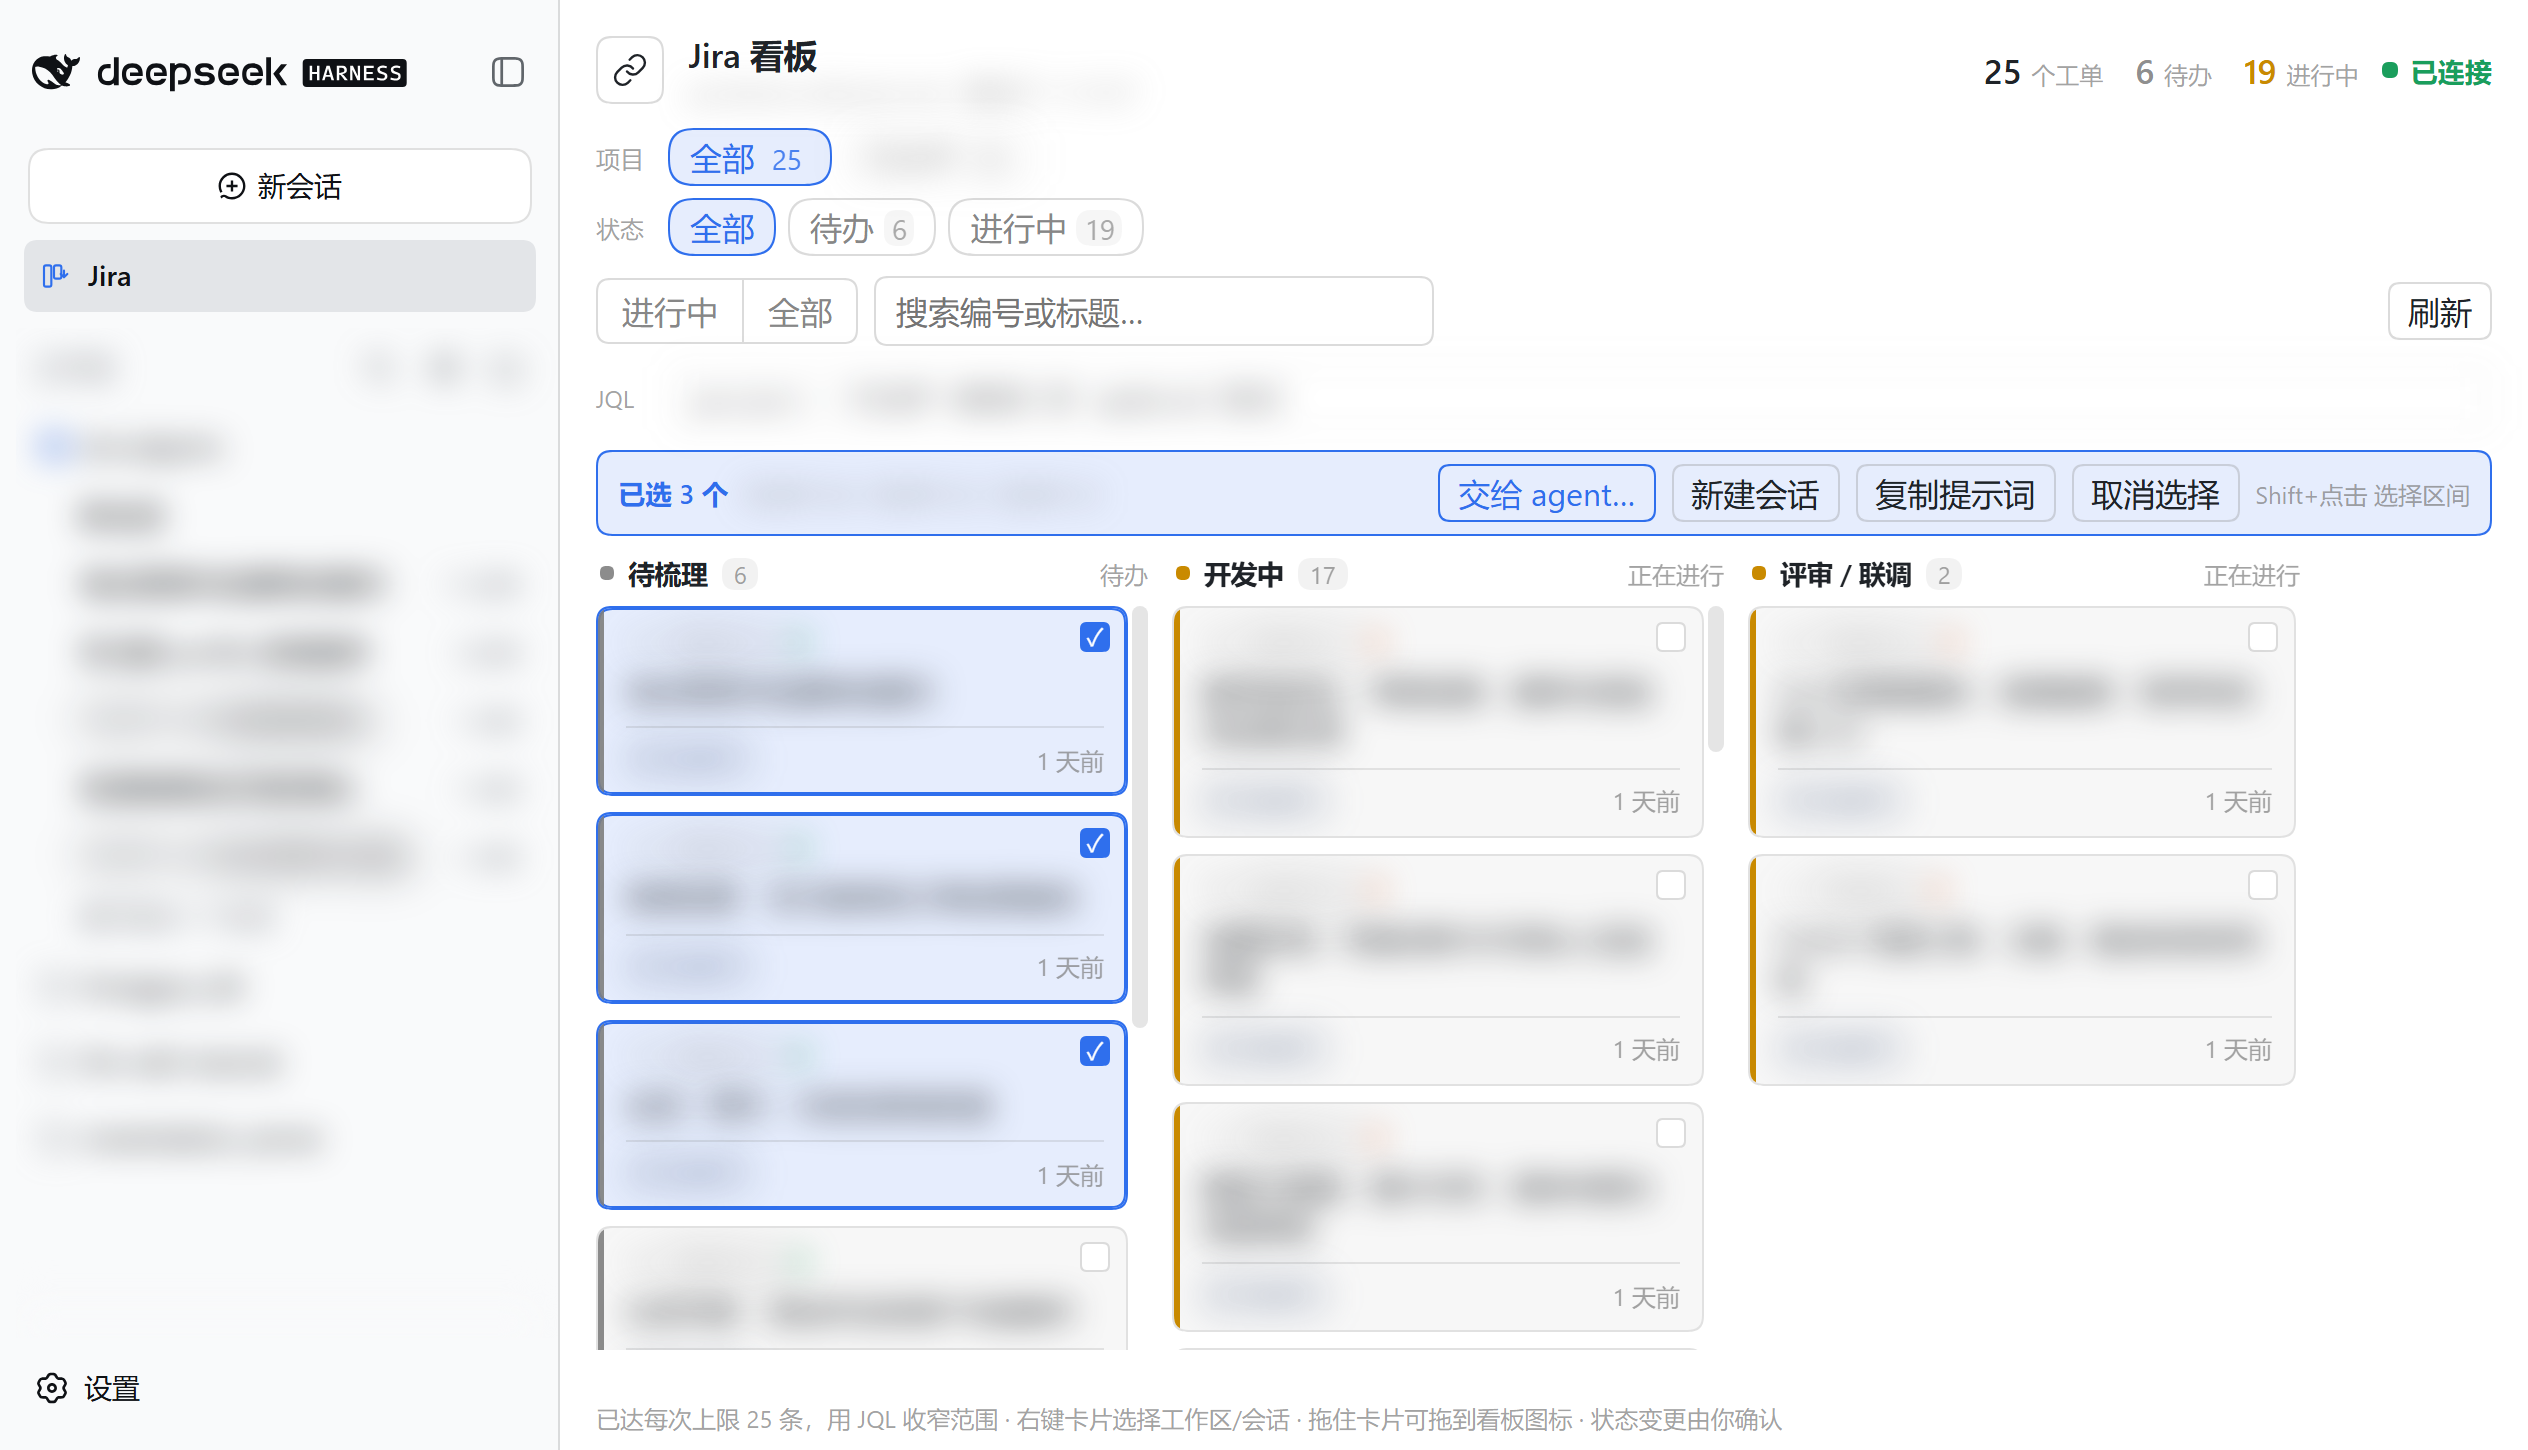The width and height of the screenshot is (2528, 1450).
Task: Click the 复制提示词 button
Action: point(1955,494)
